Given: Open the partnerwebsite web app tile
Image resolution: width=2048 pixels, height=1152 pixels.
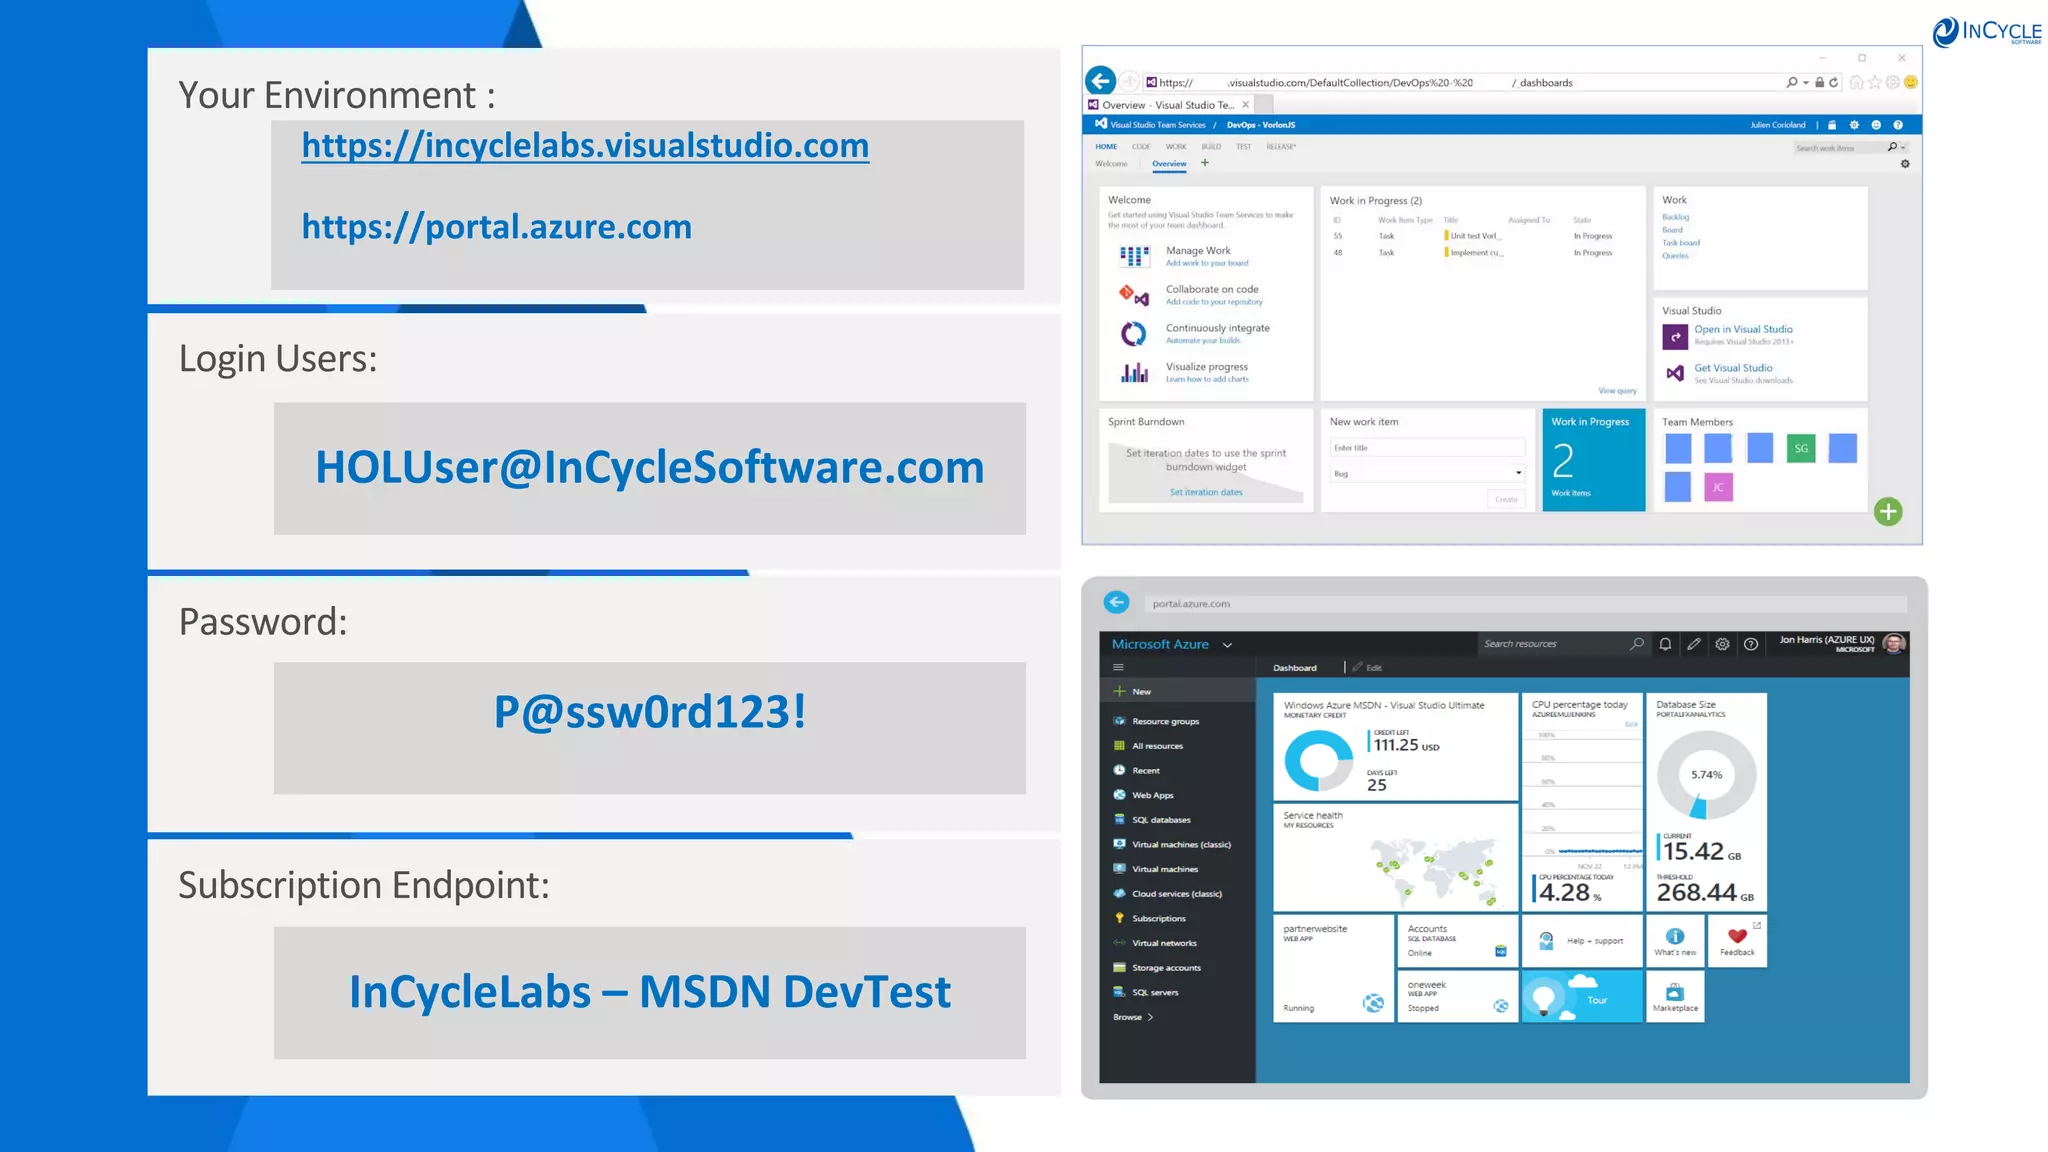Looking at the screenshot, I should [1334, 968].
